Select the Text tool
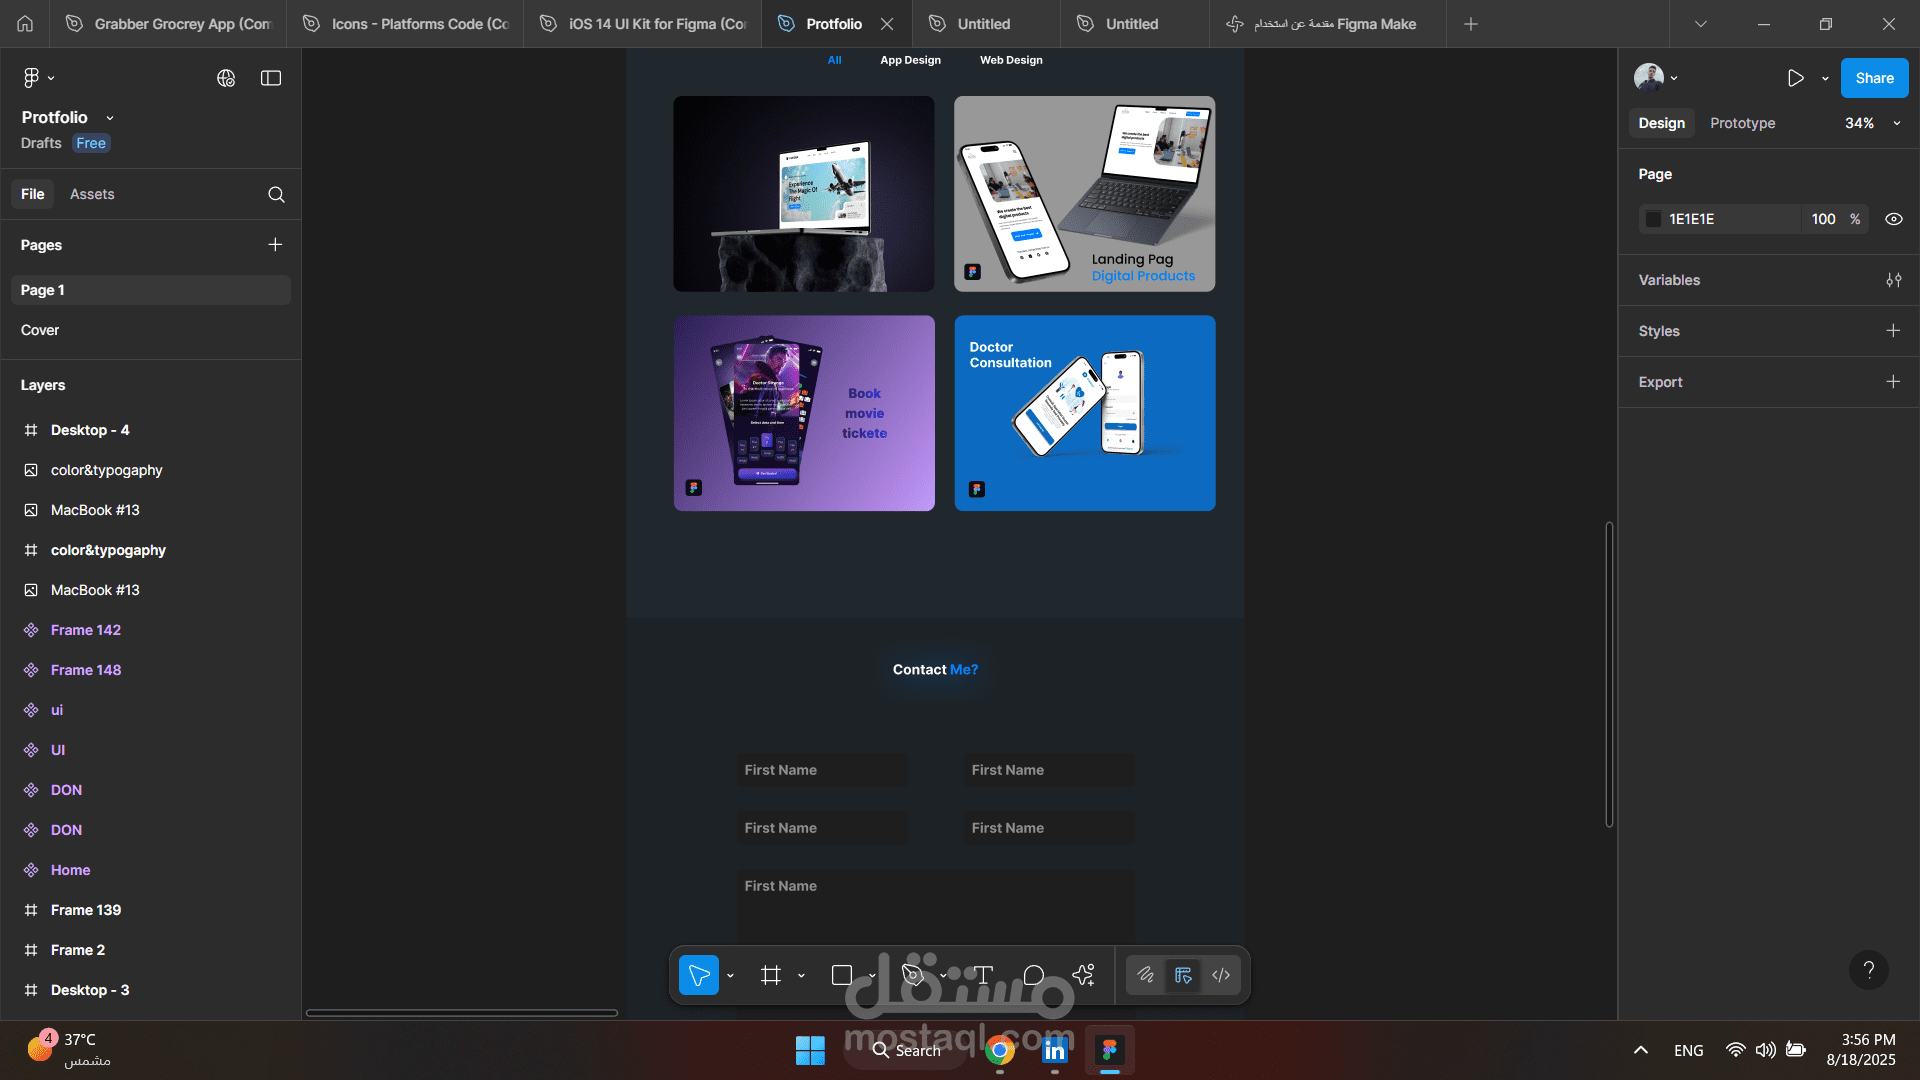Image resolution: width=1920 pixels, height=1080 pixels. pos(984,975)
